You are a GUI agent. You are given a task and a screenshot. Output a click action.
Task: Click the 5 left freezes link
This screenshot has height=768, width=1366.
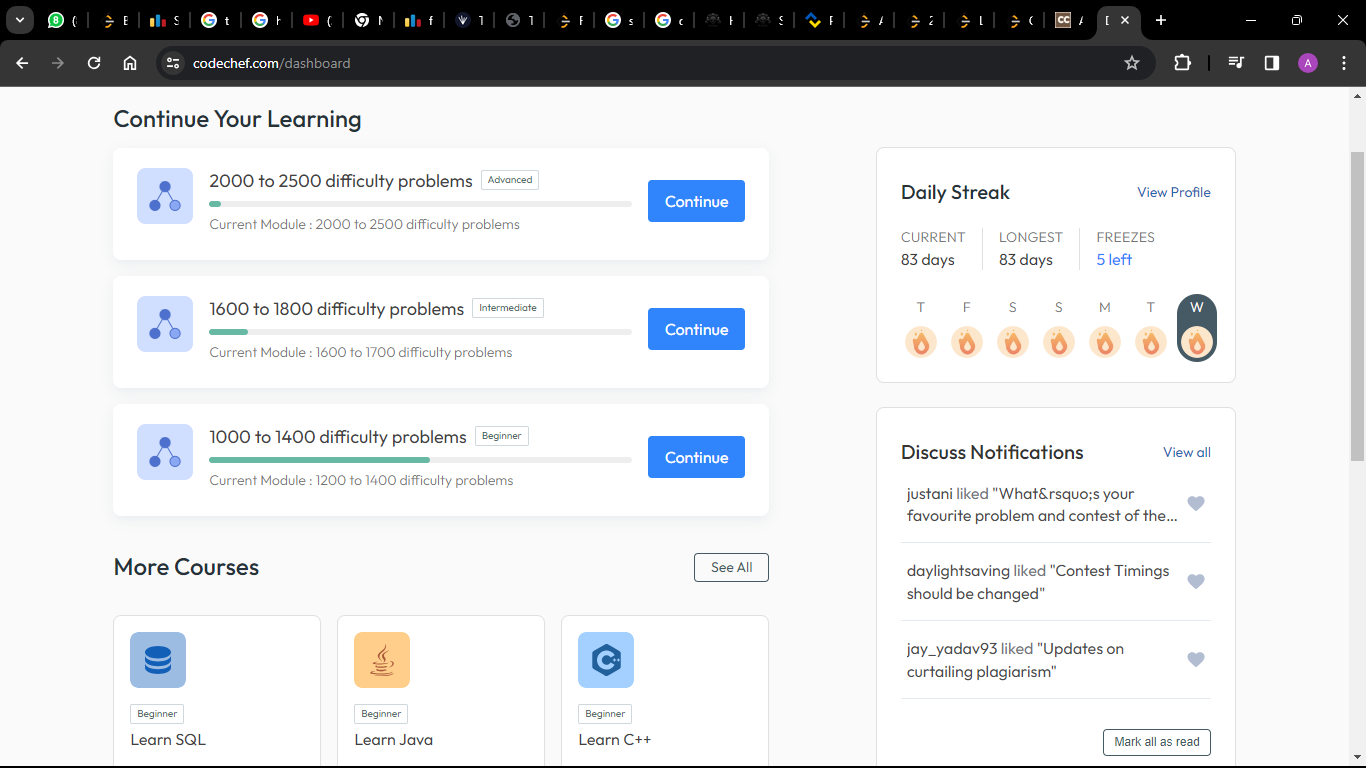point(1114,260)
